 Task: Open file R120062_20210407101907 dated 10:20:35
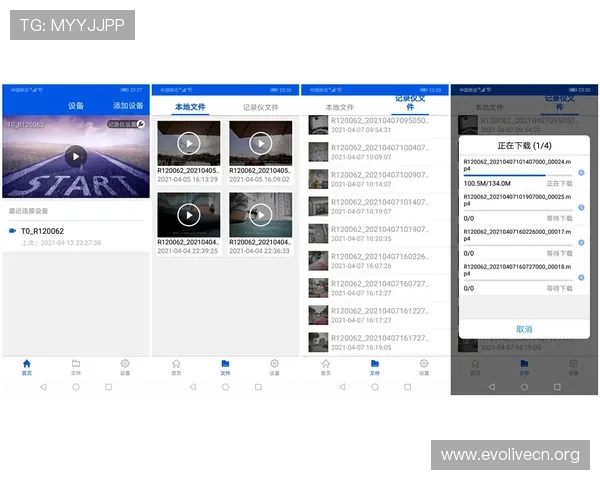[375, 233]
